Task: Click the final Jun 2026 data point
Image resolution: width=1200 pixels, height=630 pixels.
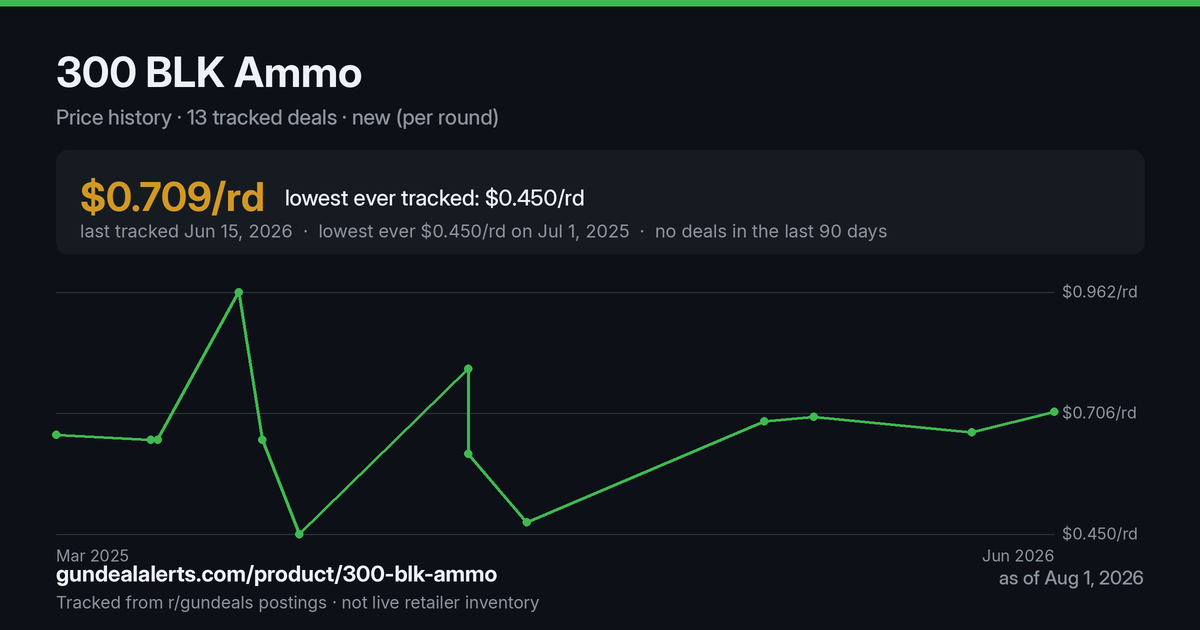Action: [x=1054, y=412]
